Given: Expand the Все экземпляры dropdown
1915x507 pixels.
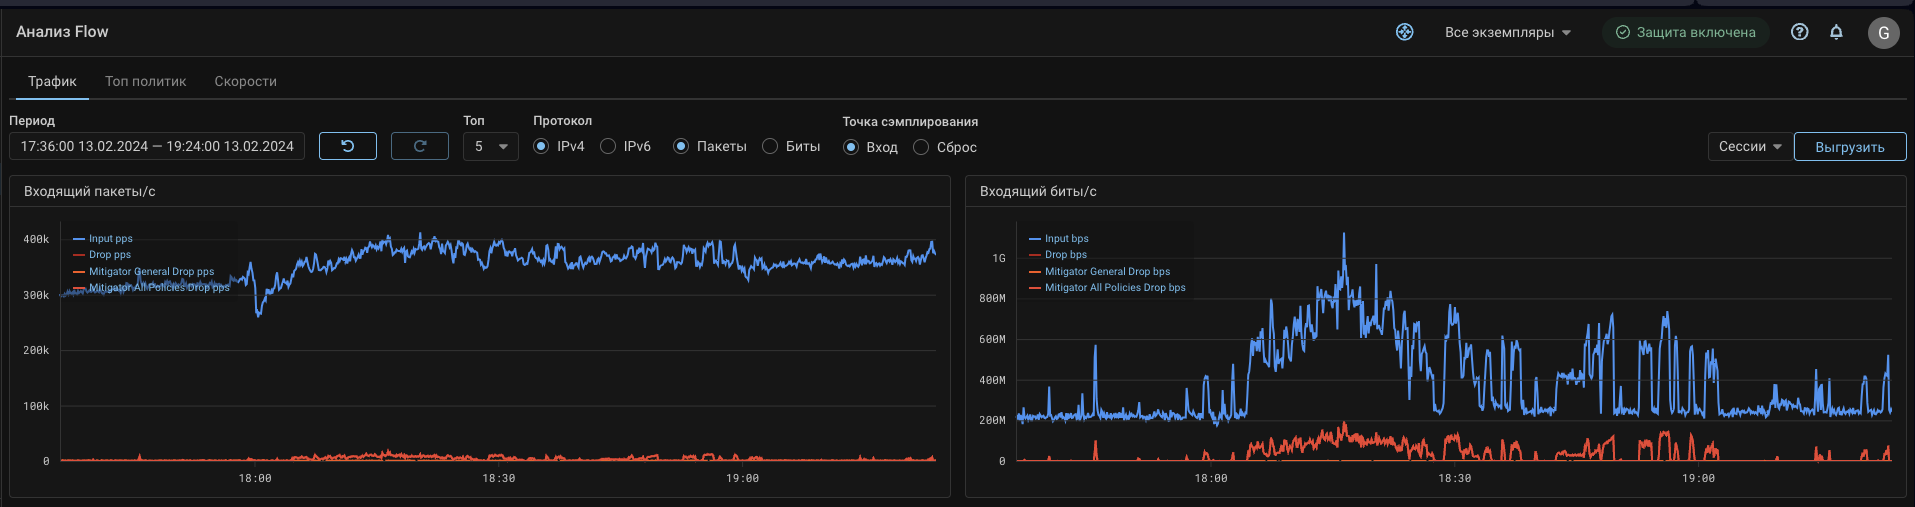Looking at the screenshot, I should tap(1507, 32).
